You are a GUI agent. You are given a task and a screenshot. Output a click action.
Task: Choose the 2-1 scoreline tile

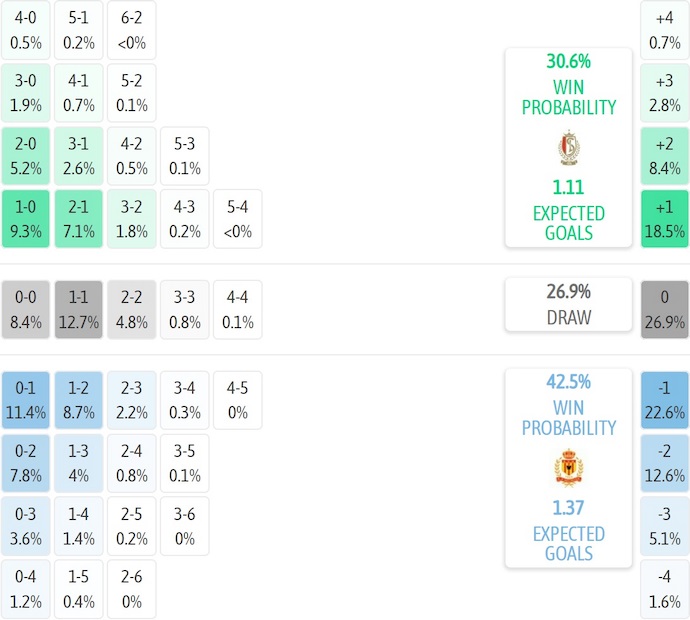[x=79, y=219]
